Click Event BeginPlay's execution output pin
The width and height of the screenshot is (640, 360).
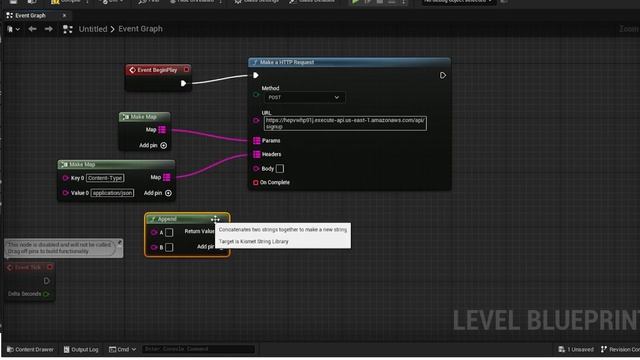click(183, 83)
